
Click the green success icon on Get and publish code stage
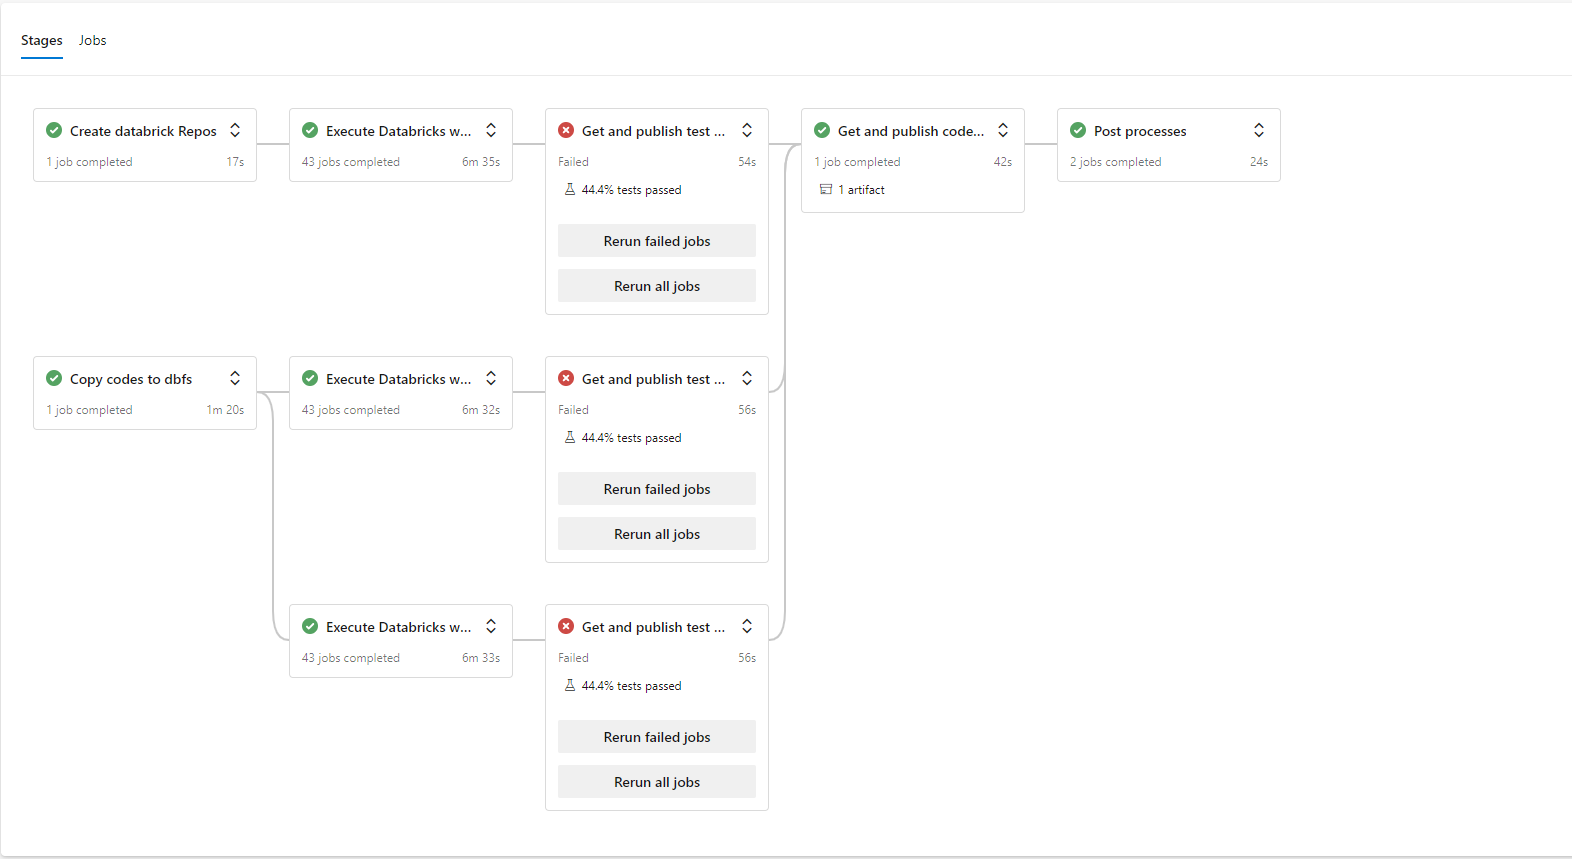[x=822, y=131]
